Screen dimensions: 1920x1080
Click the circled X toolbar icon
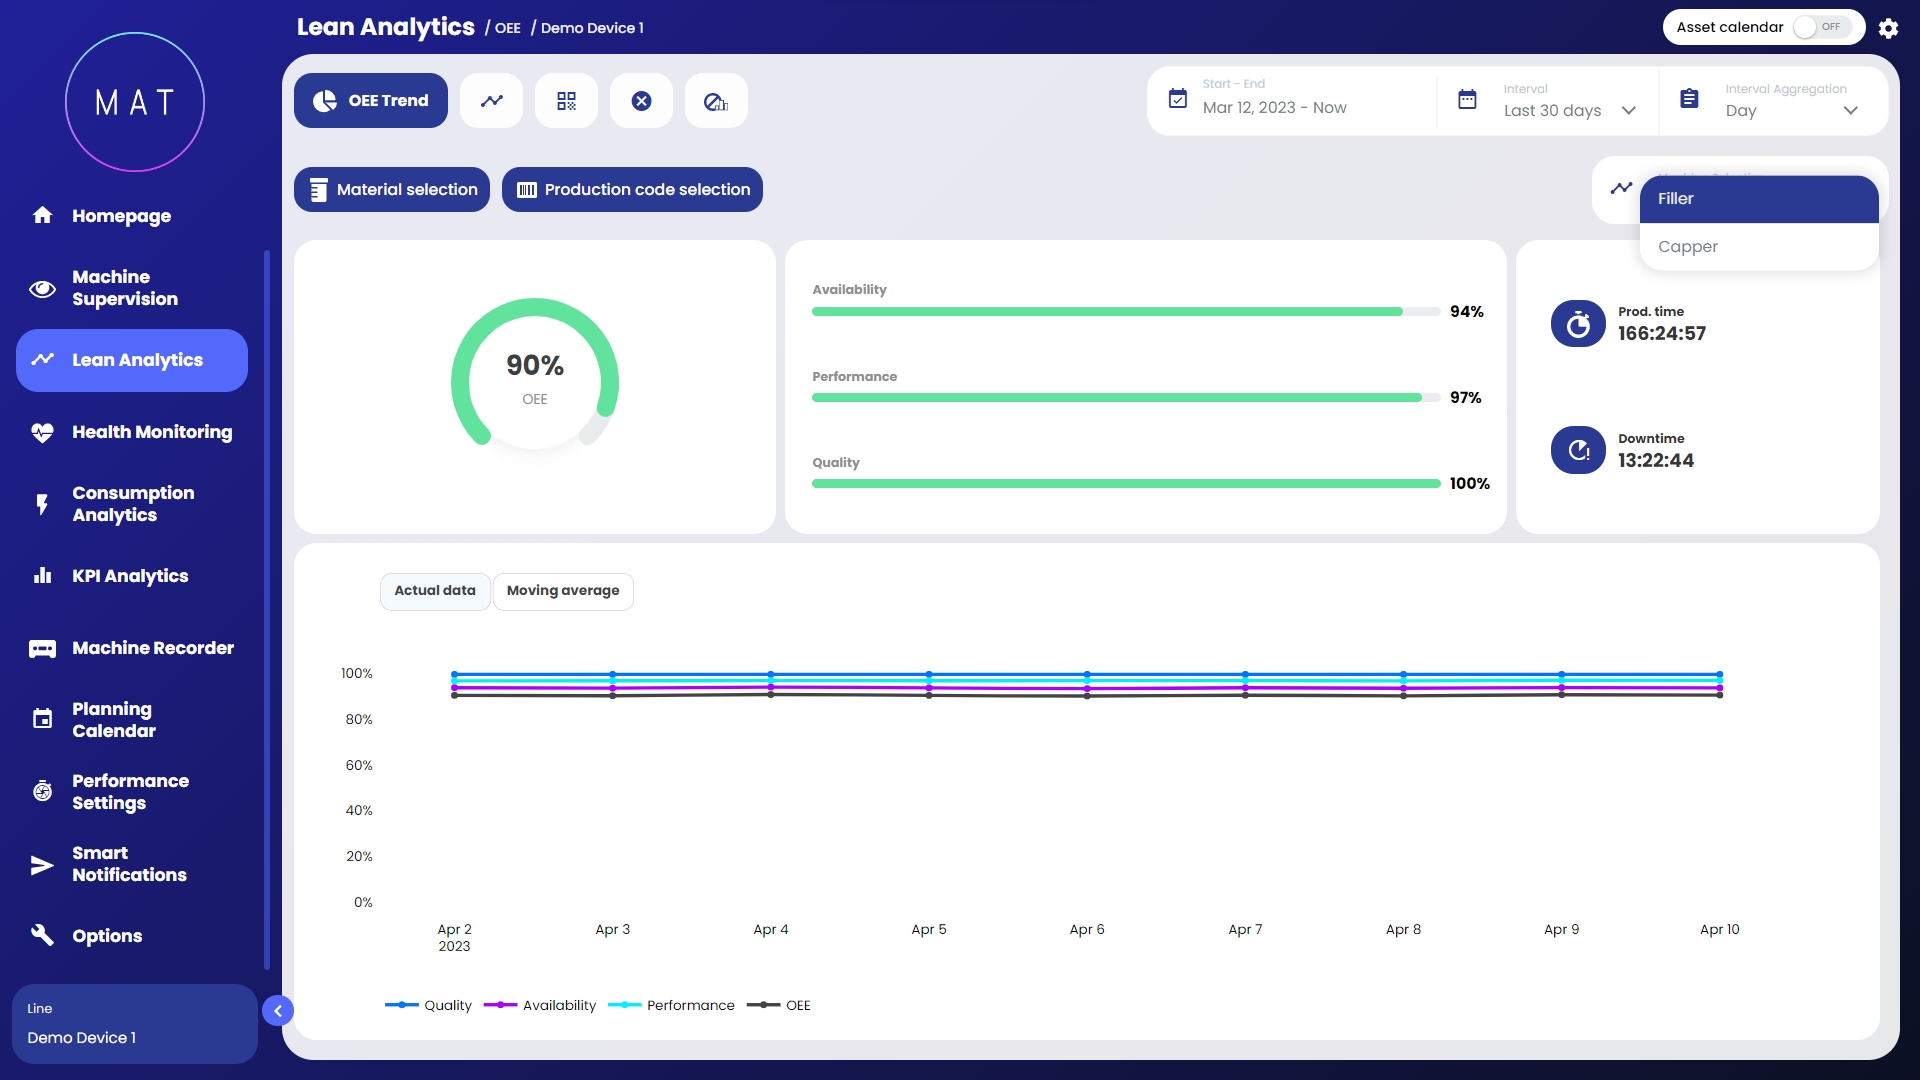click(641, 101)
